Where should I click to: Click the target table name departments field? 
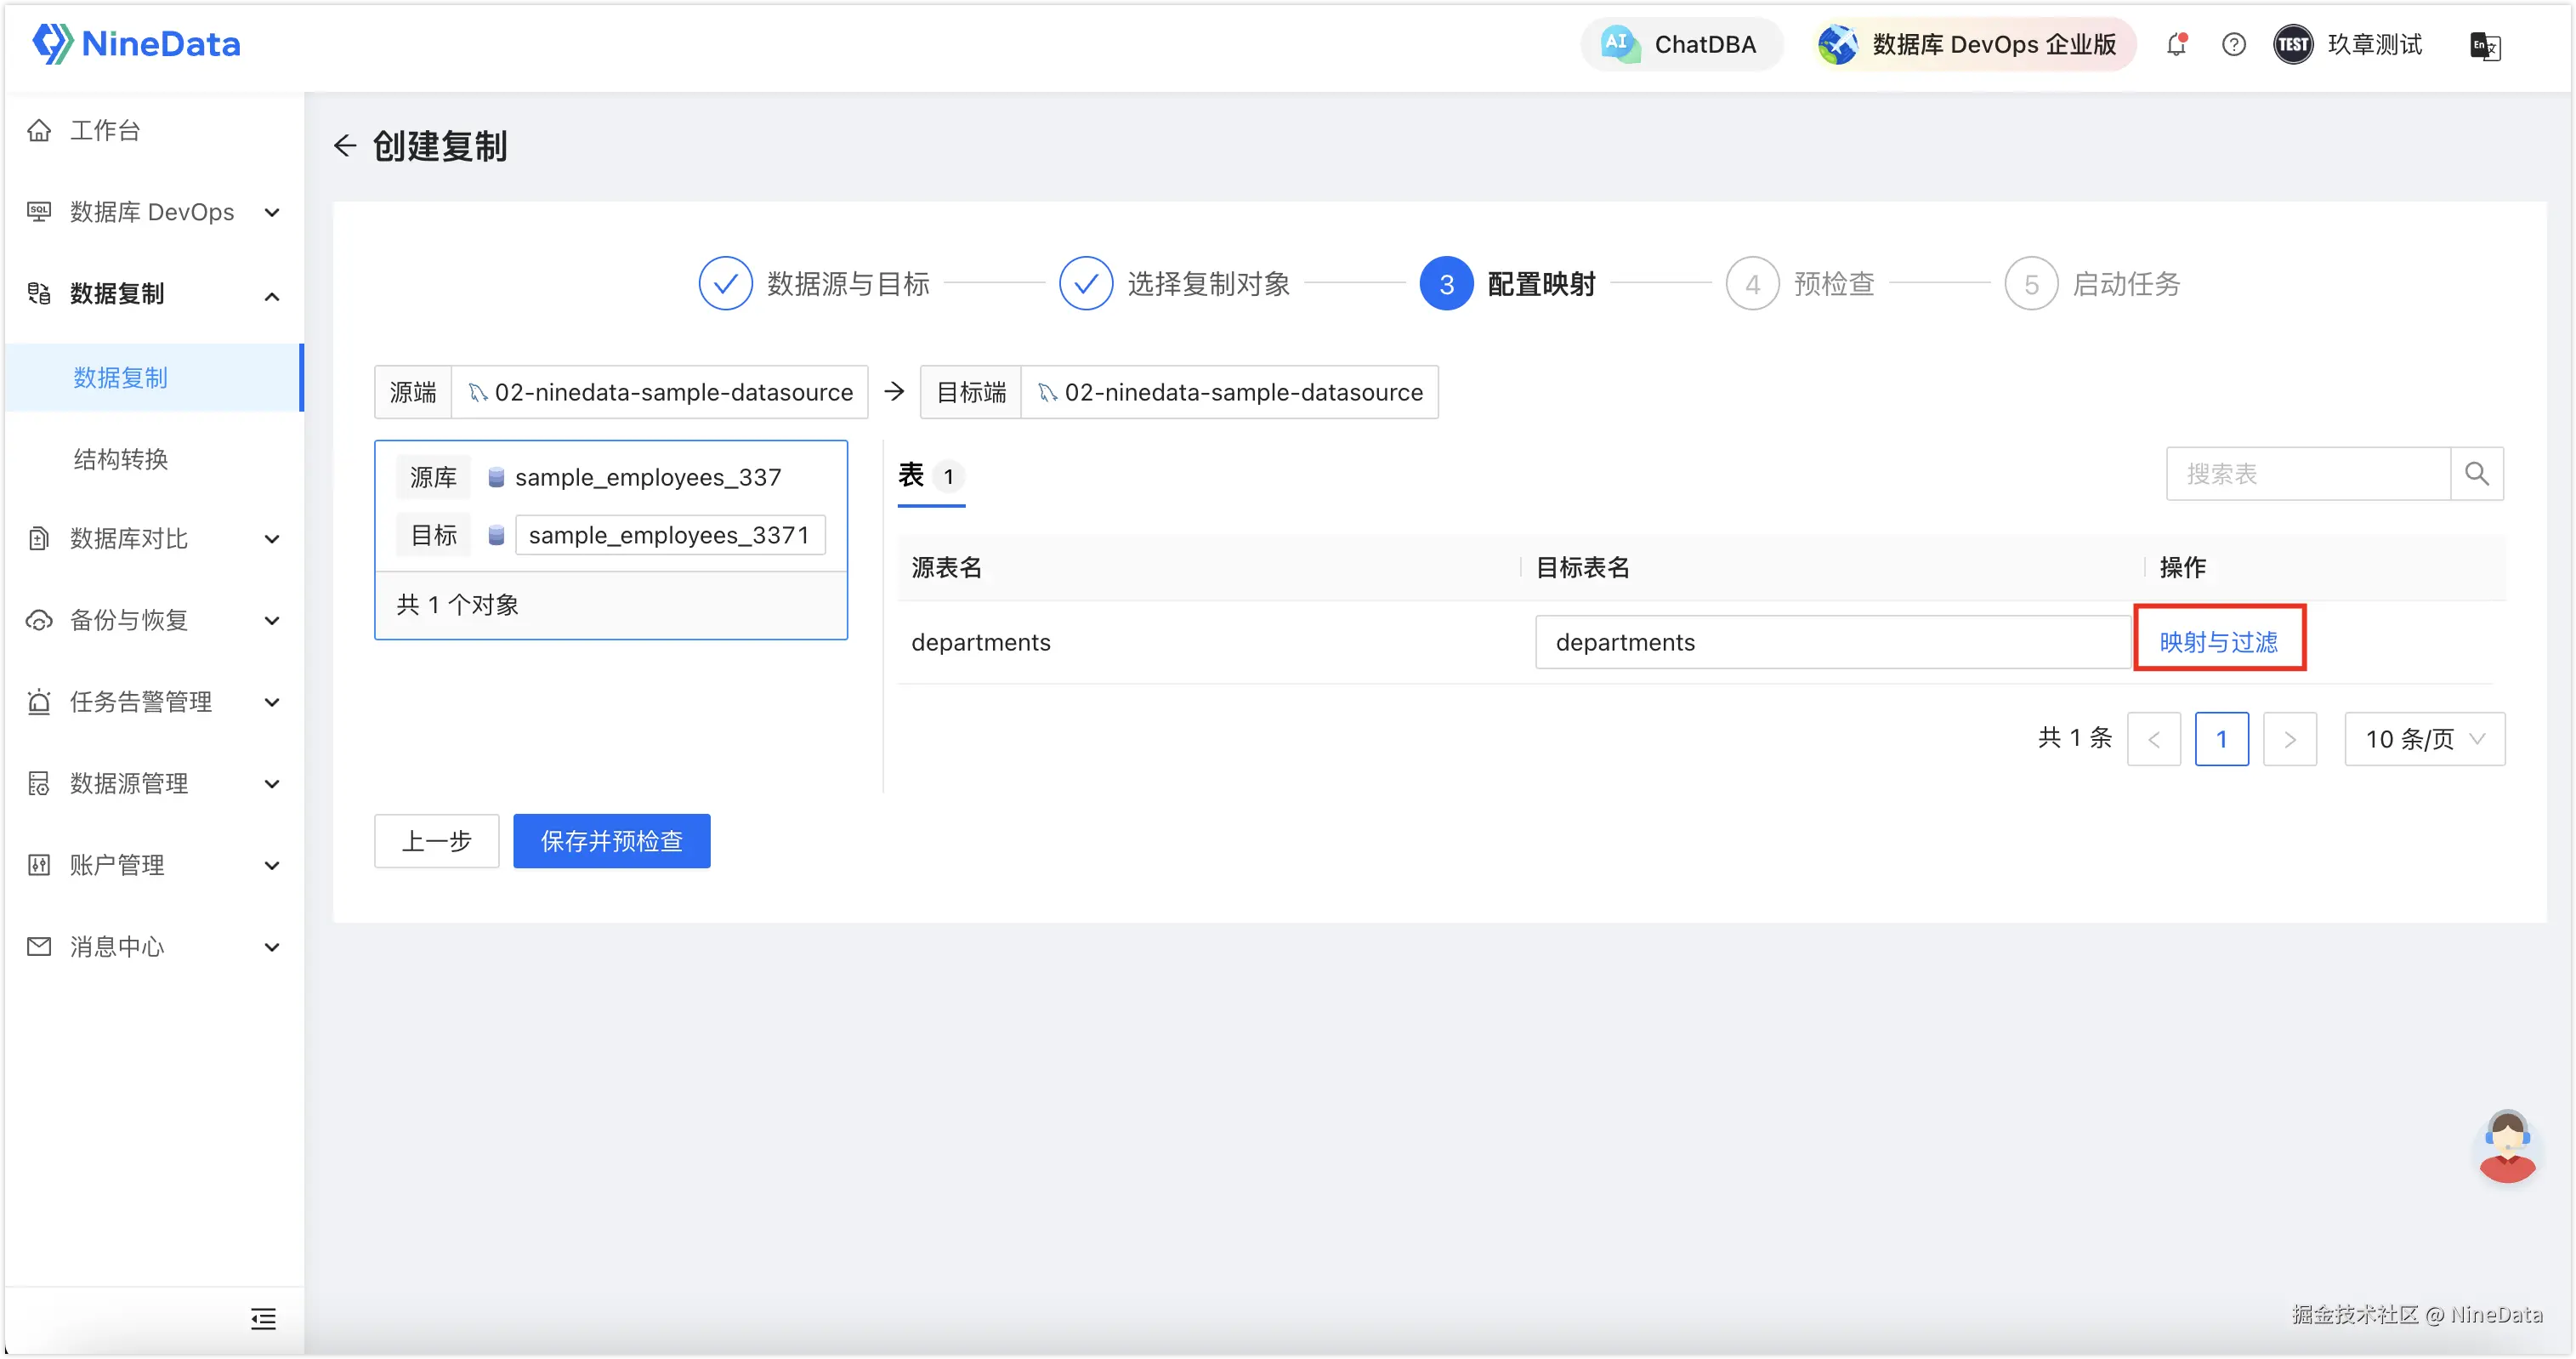(1832, 642)
